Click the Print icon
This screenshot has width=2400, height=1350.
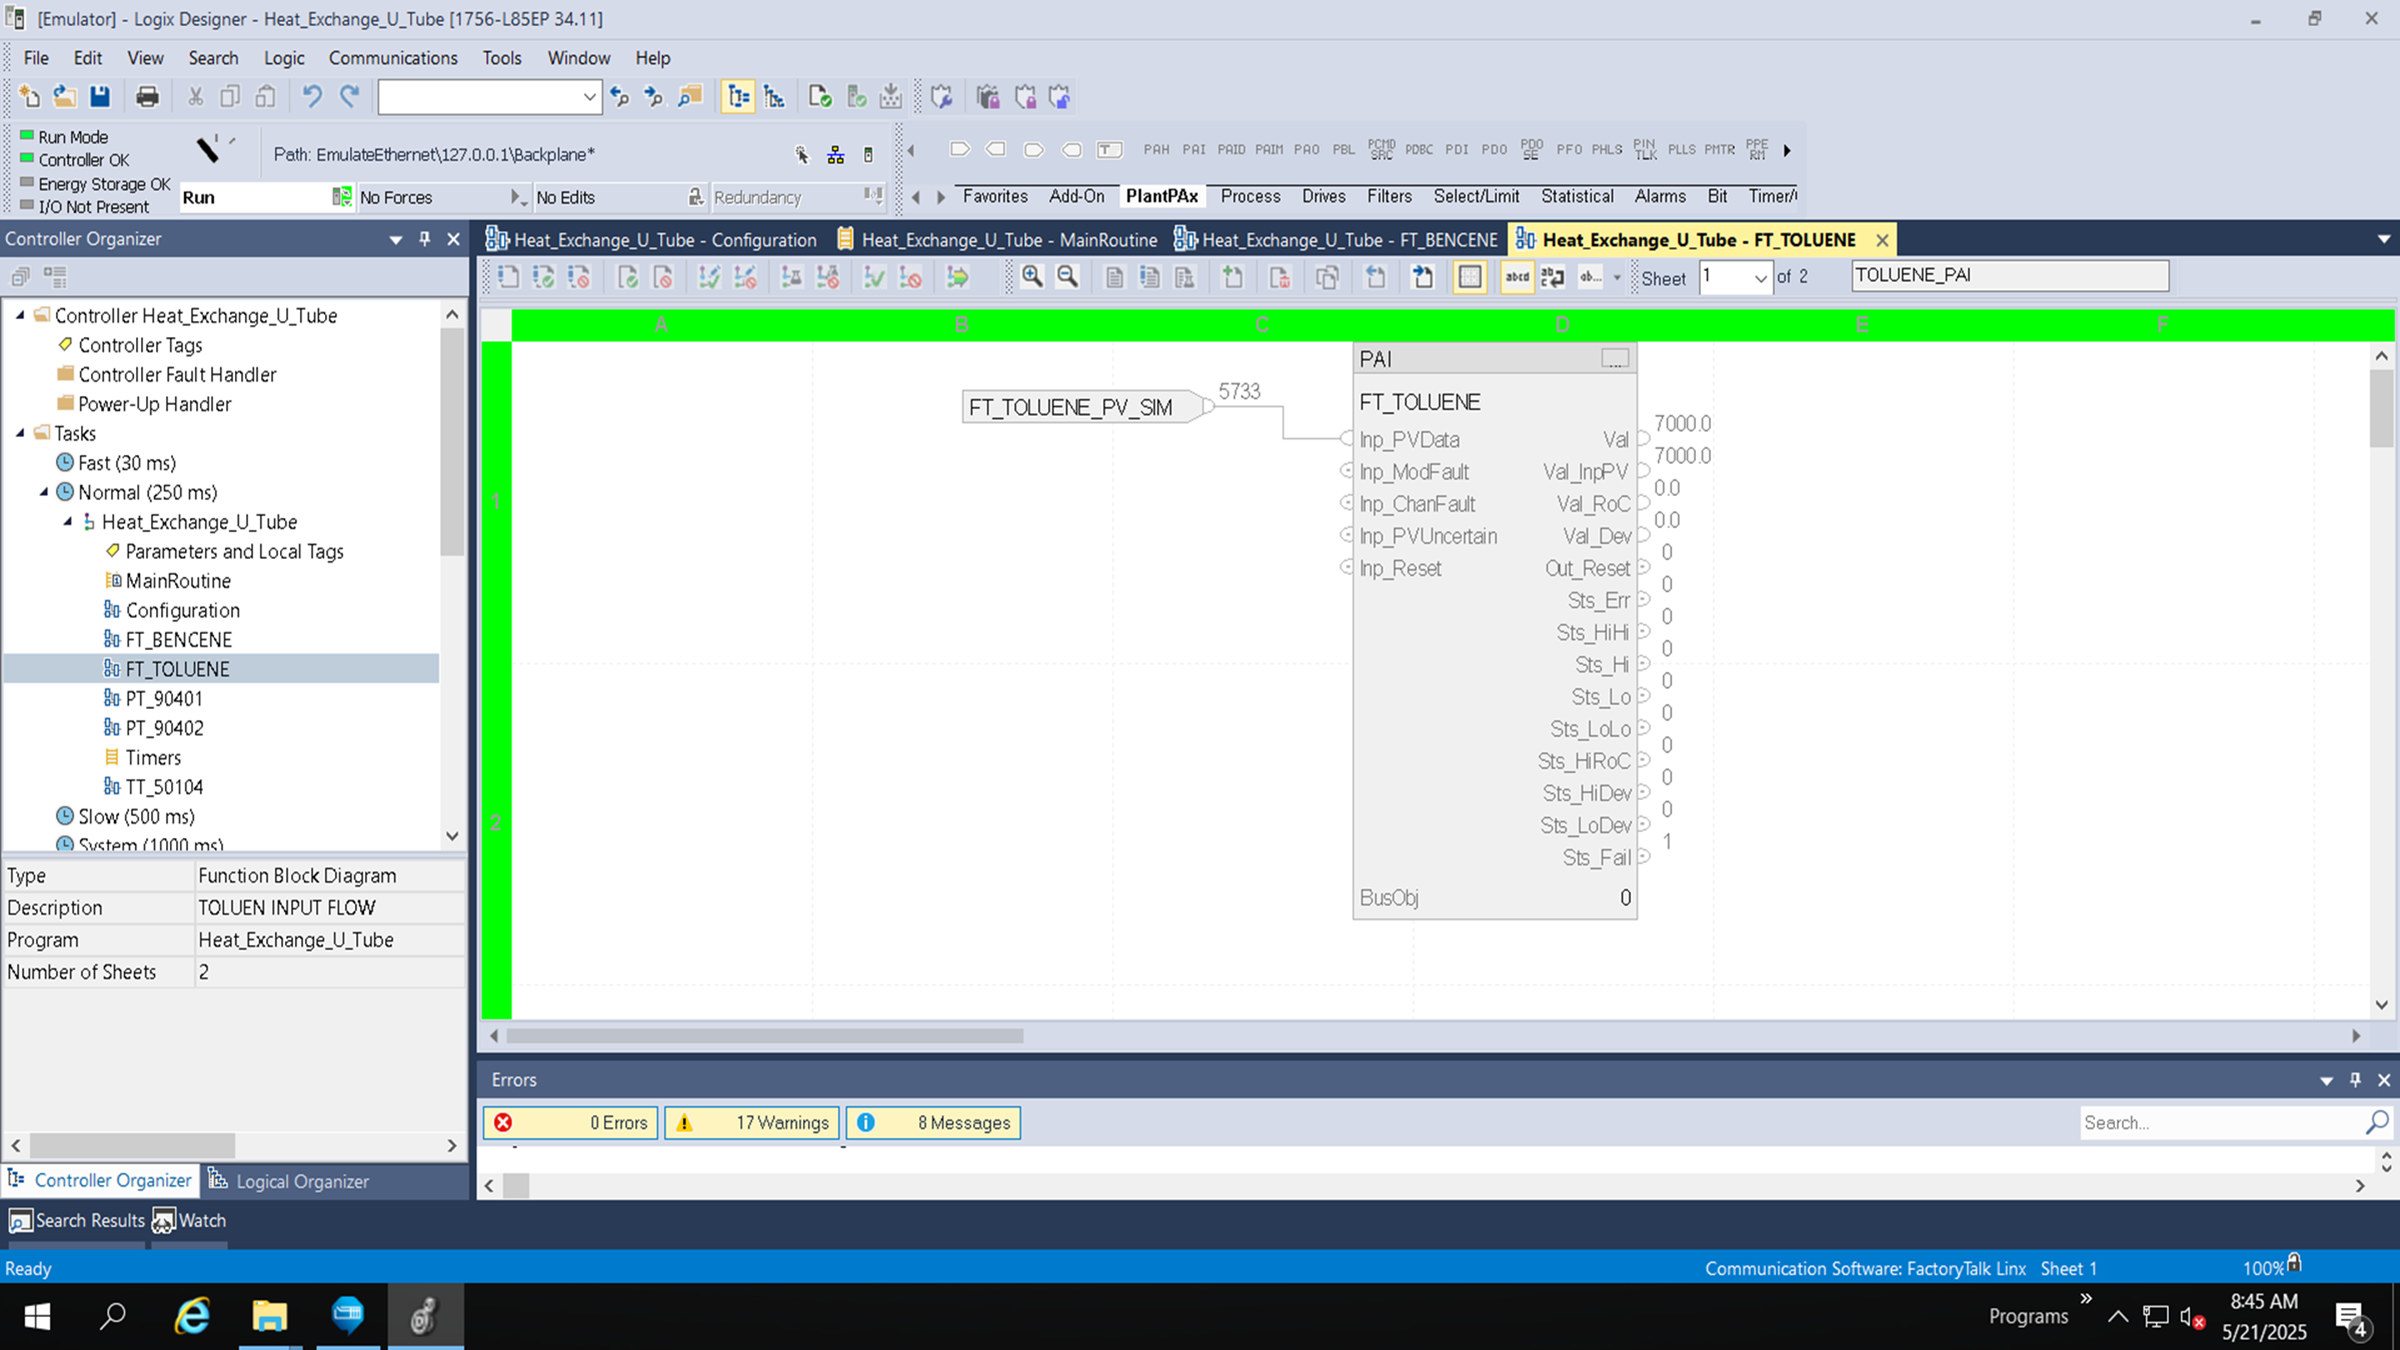[x=147, y=96]
